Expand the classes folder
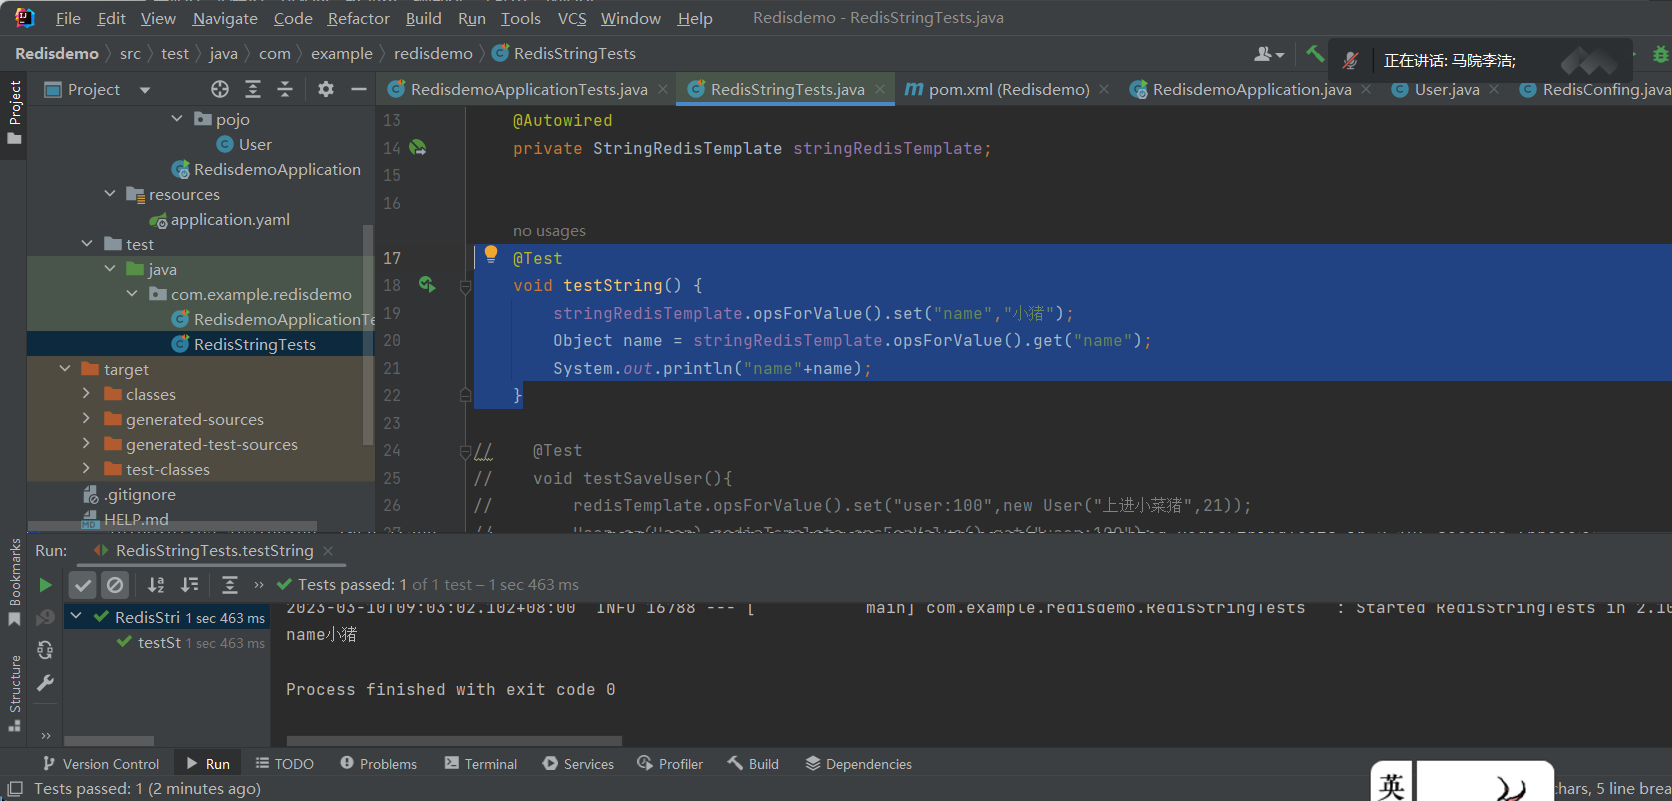Screen dimensions: 1672x801 pyautogui.click(x=87, y=394)
